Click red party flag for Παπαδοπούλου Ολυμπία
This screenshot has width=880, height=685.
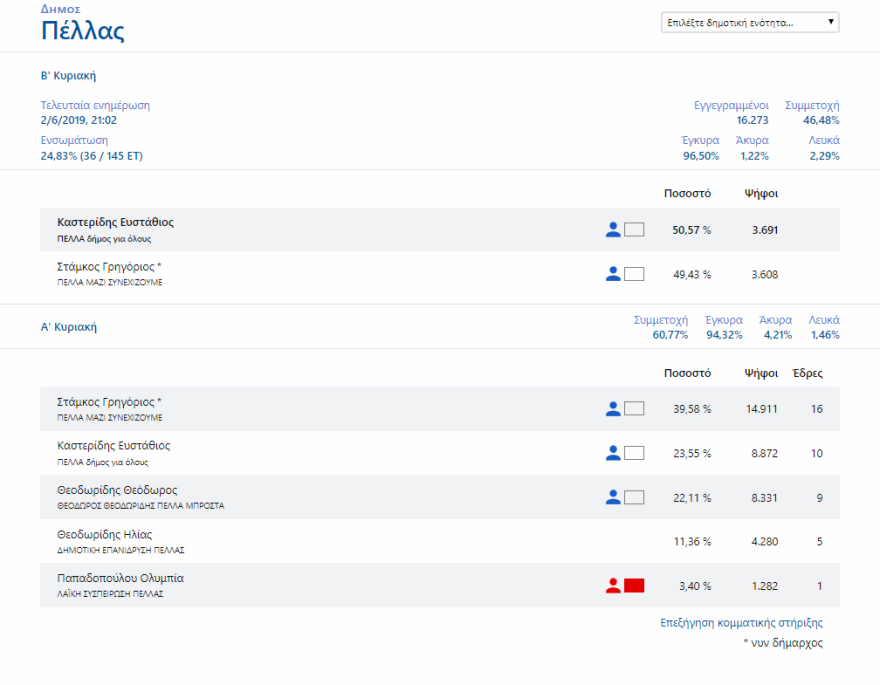point(634,585)
